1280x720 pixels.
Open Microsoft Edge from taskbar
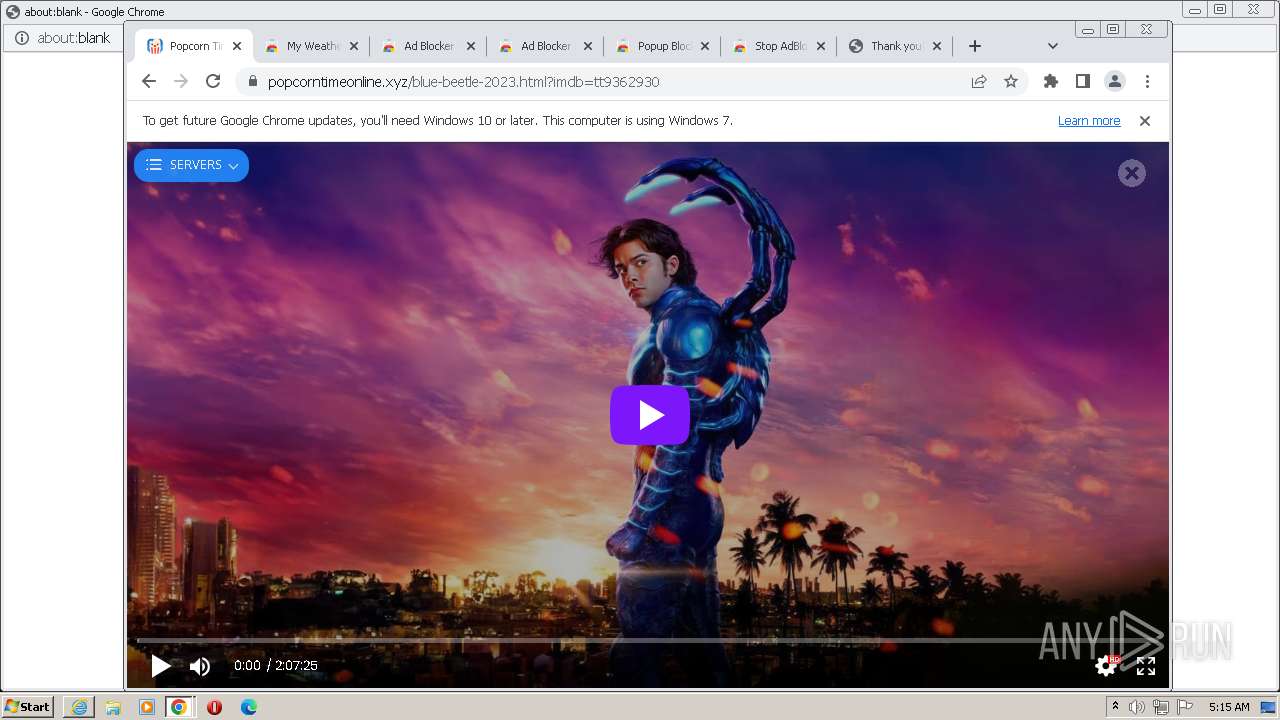(x=249, y=707)
